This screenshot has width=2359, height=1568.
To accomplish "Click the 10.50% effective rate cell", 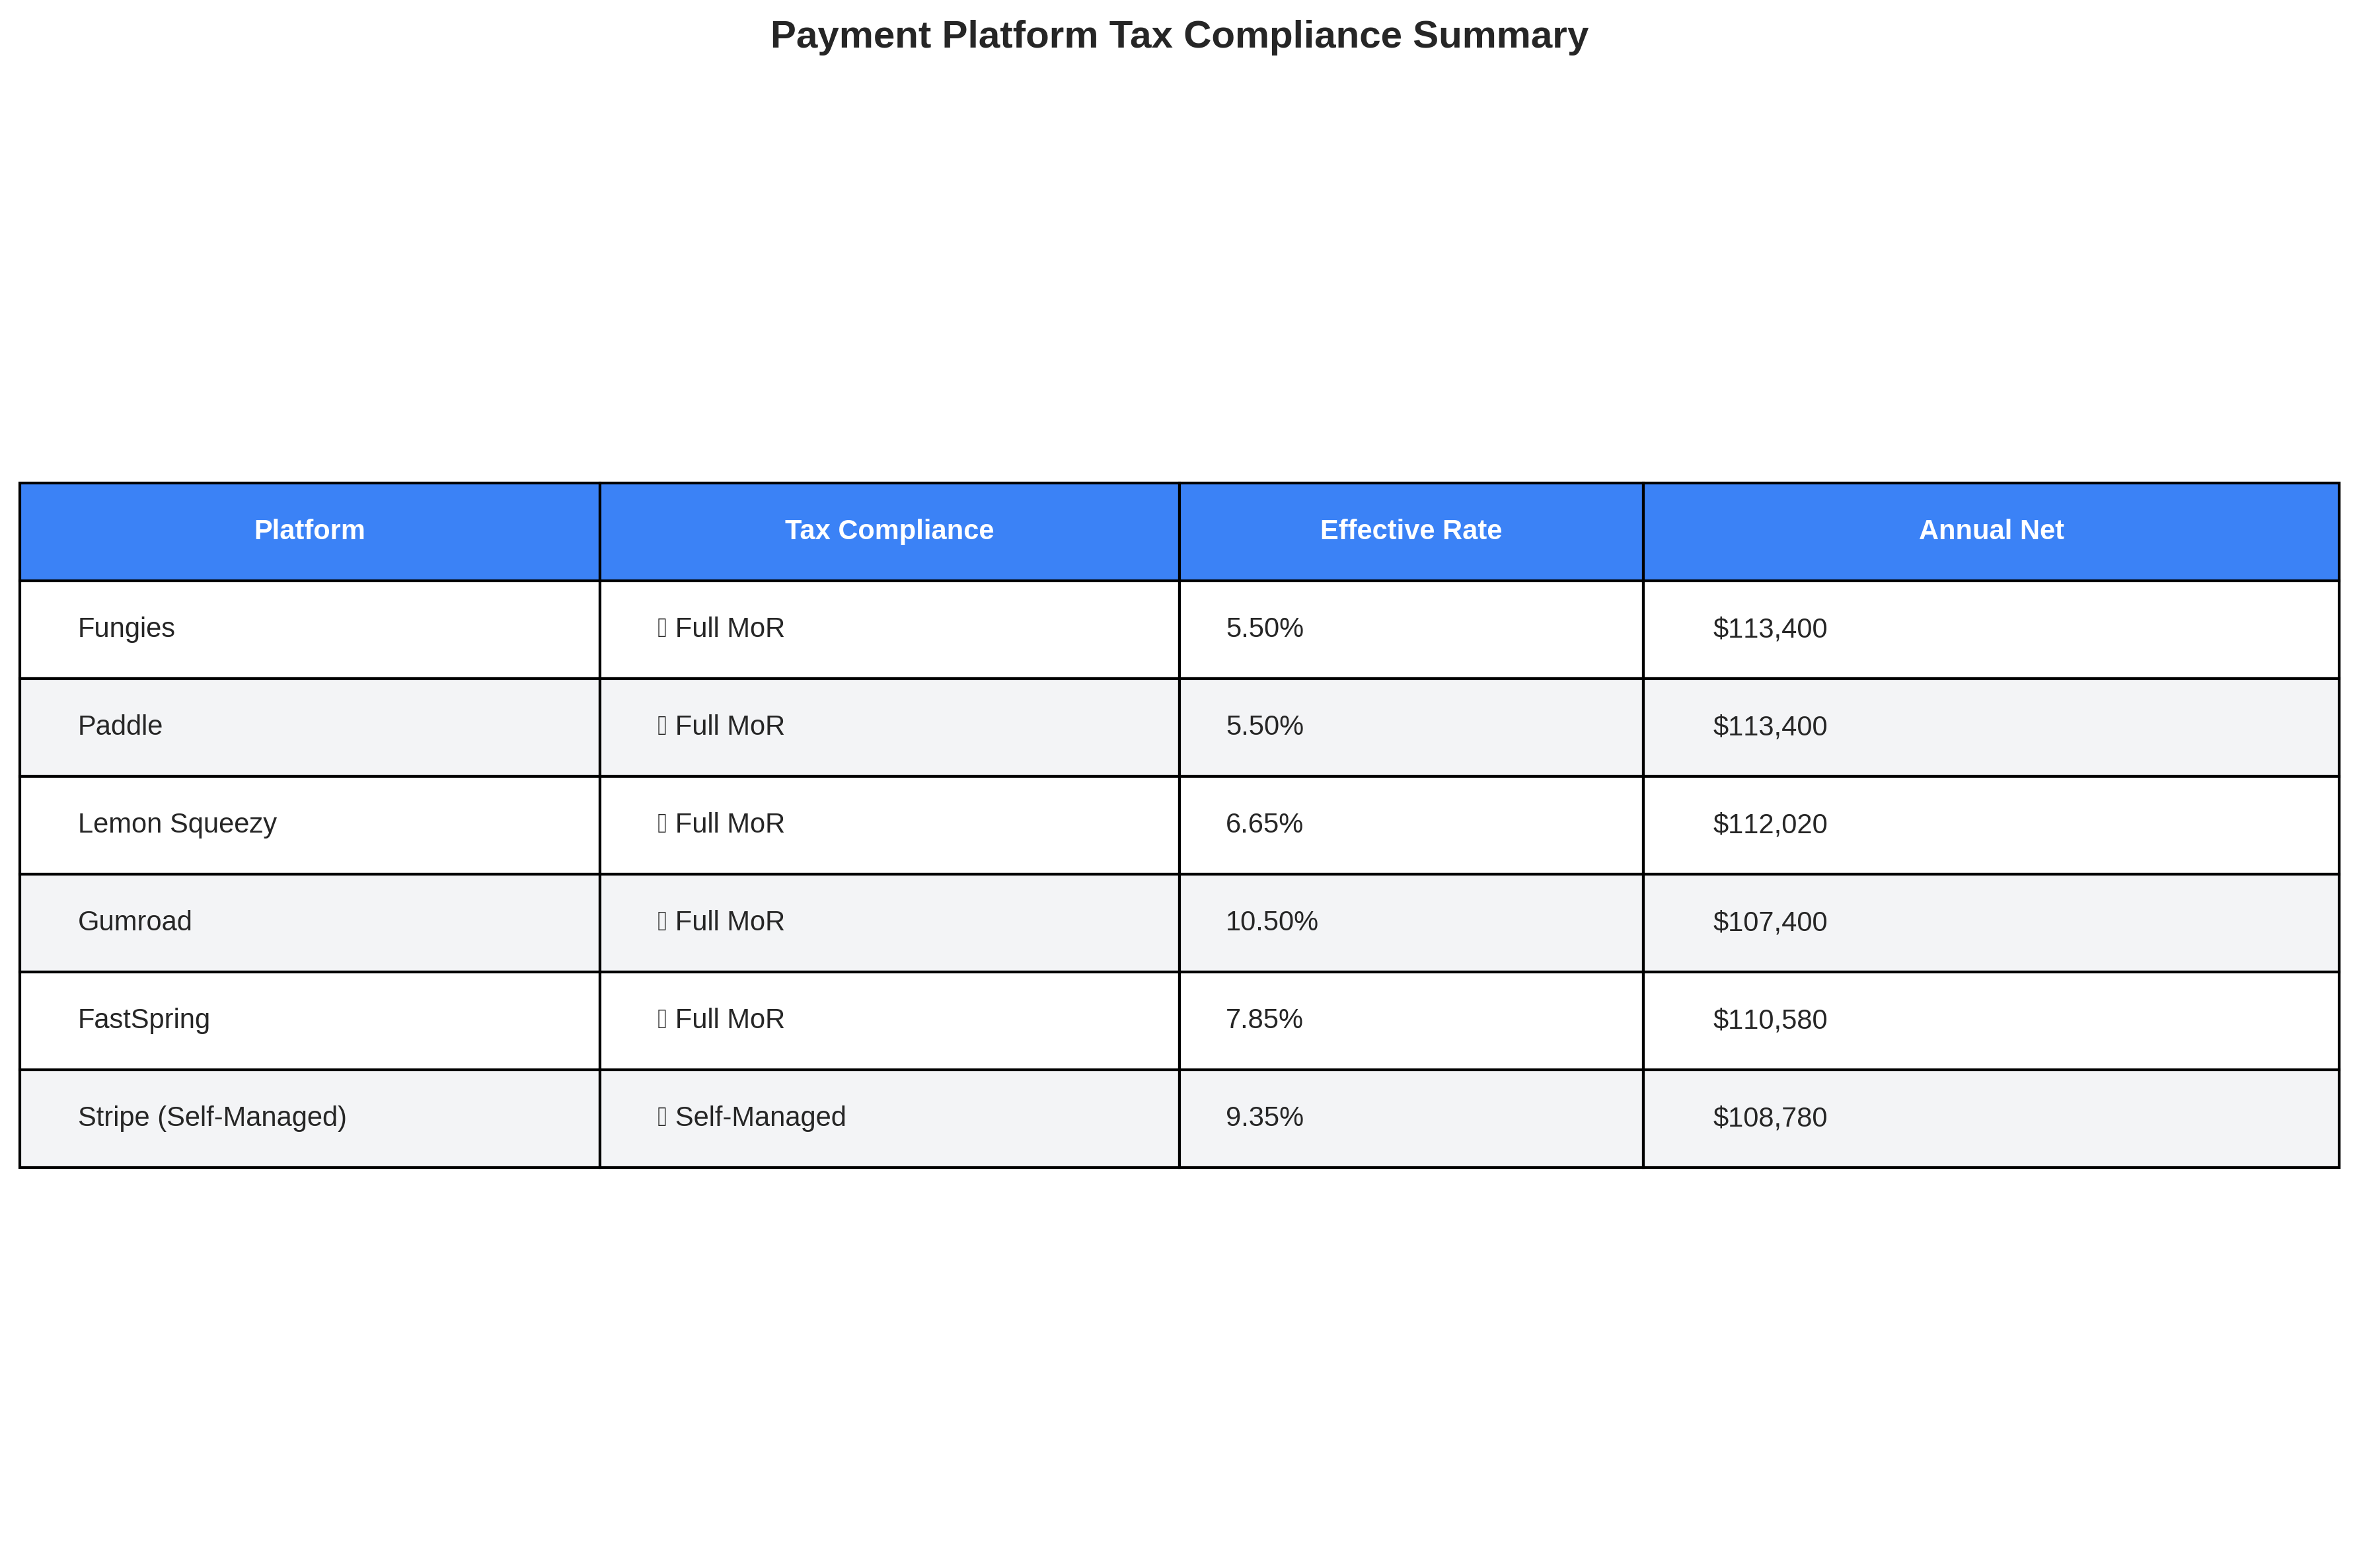I will pyautogui.click(x=1411, y=923).
